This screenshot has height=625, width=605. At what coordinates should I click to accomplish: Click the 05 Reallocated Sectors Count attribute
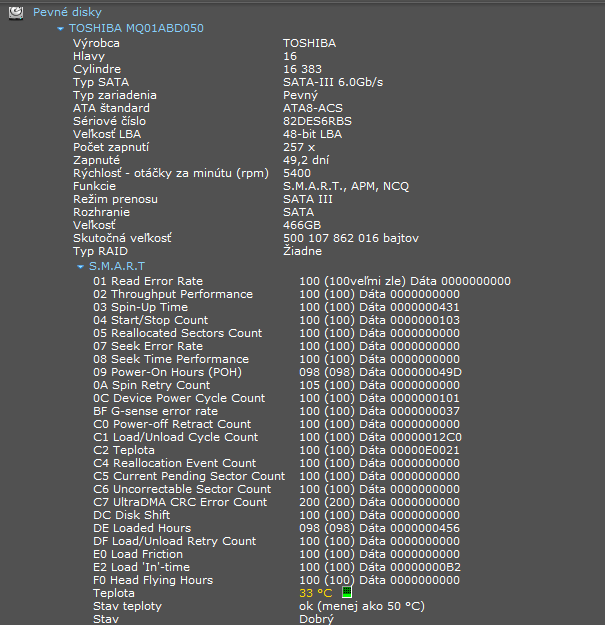click(x=177, y=333)
